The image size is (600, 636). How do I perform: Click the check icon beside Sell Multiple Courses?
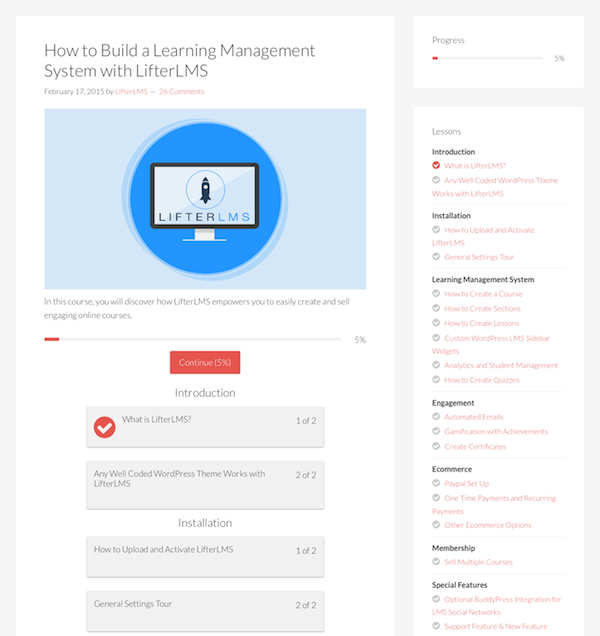point(436,561)
